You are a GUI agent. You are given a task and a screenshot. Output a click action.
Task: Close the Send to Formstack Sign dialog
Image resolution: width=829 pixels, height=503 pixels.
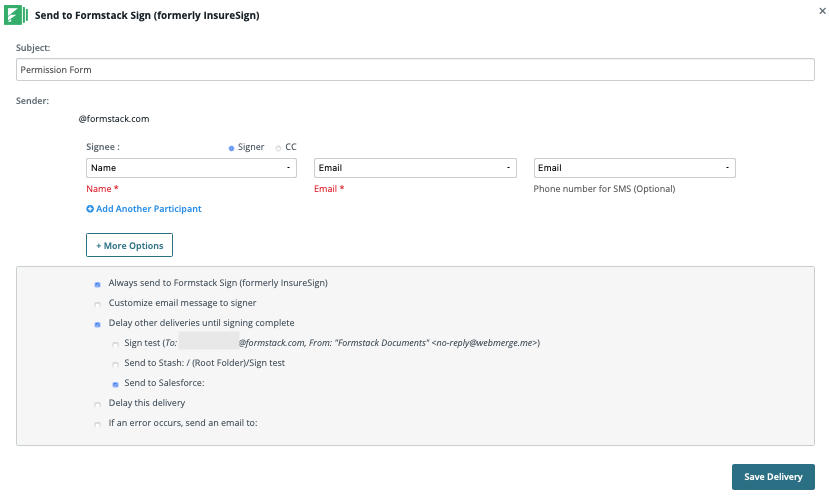pos(821,9)
